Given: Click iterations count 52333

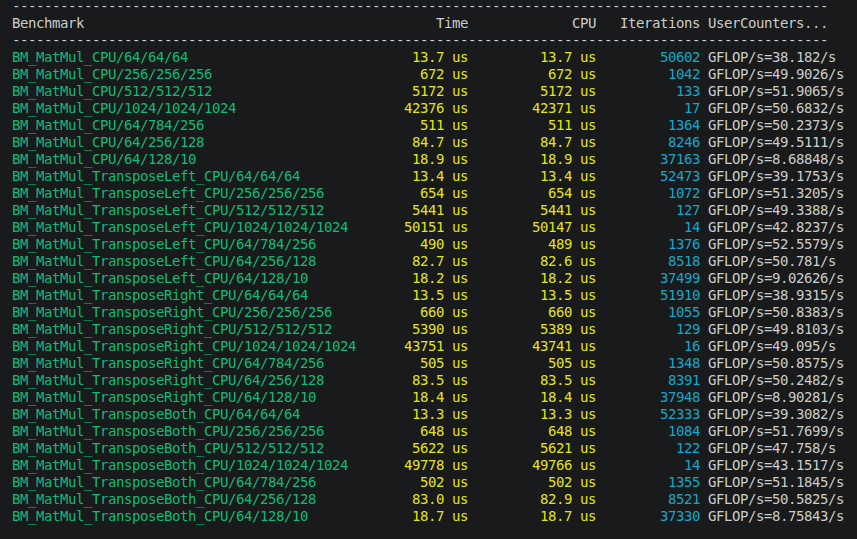Looking at the screenshot, I should (680, 414).
